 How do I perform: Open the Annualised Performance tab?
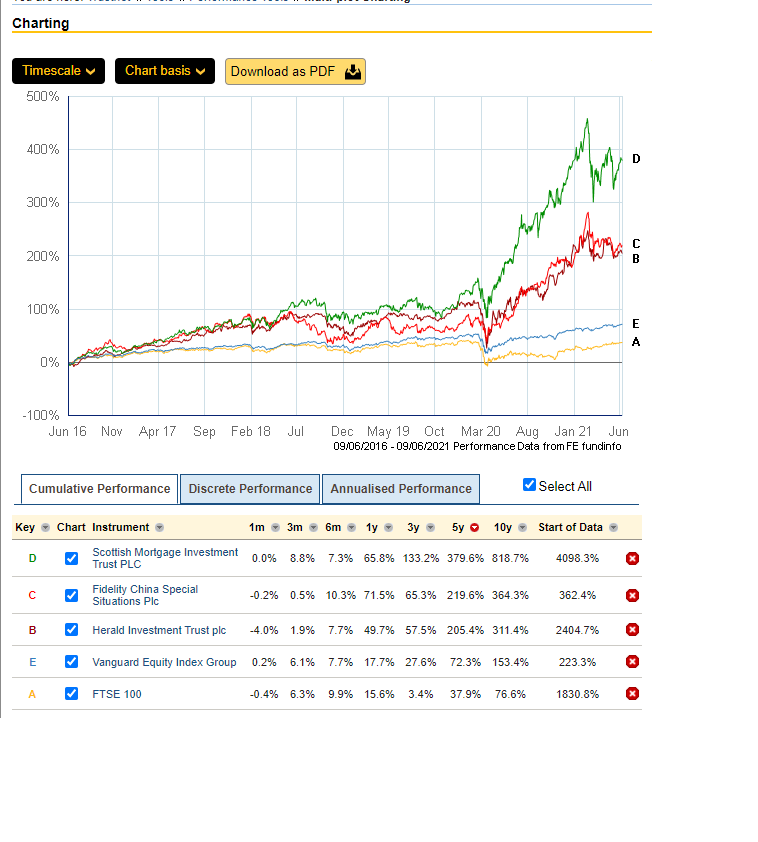(401, 489)
